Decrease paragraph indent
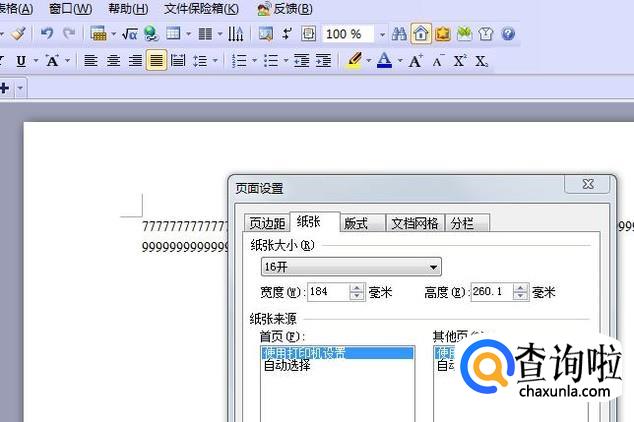 tap(302, 61)
